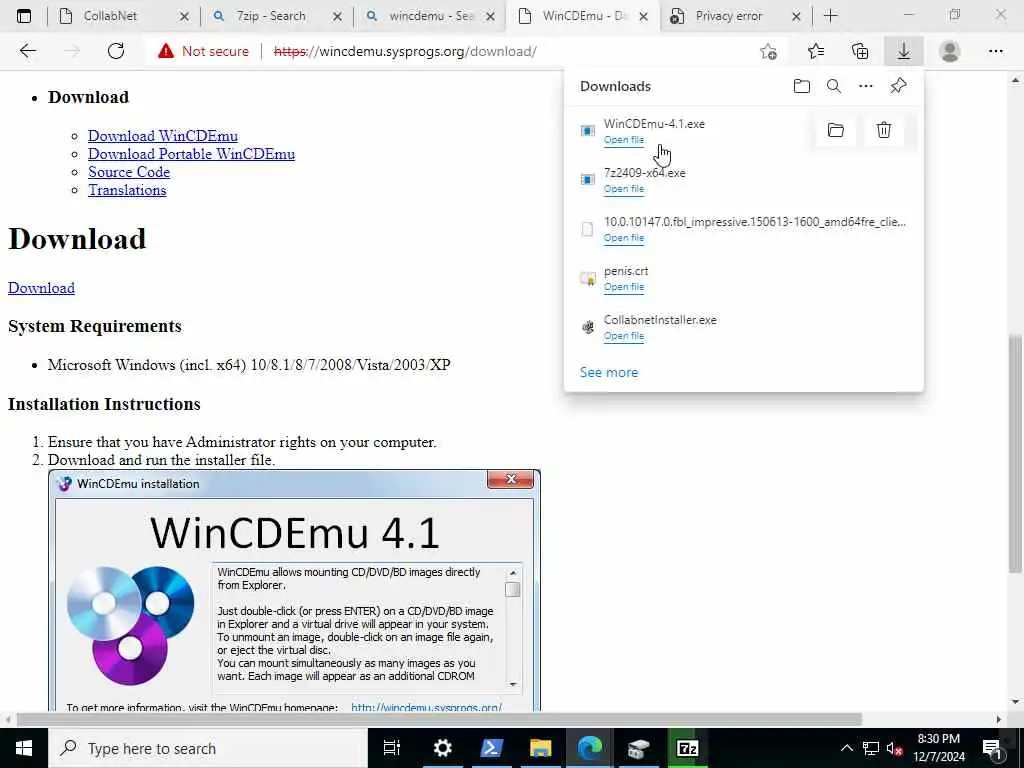The width and height of the screenshot is (1024, 768).
Task: Close the Privacy error tab
Action: point(796,16)
